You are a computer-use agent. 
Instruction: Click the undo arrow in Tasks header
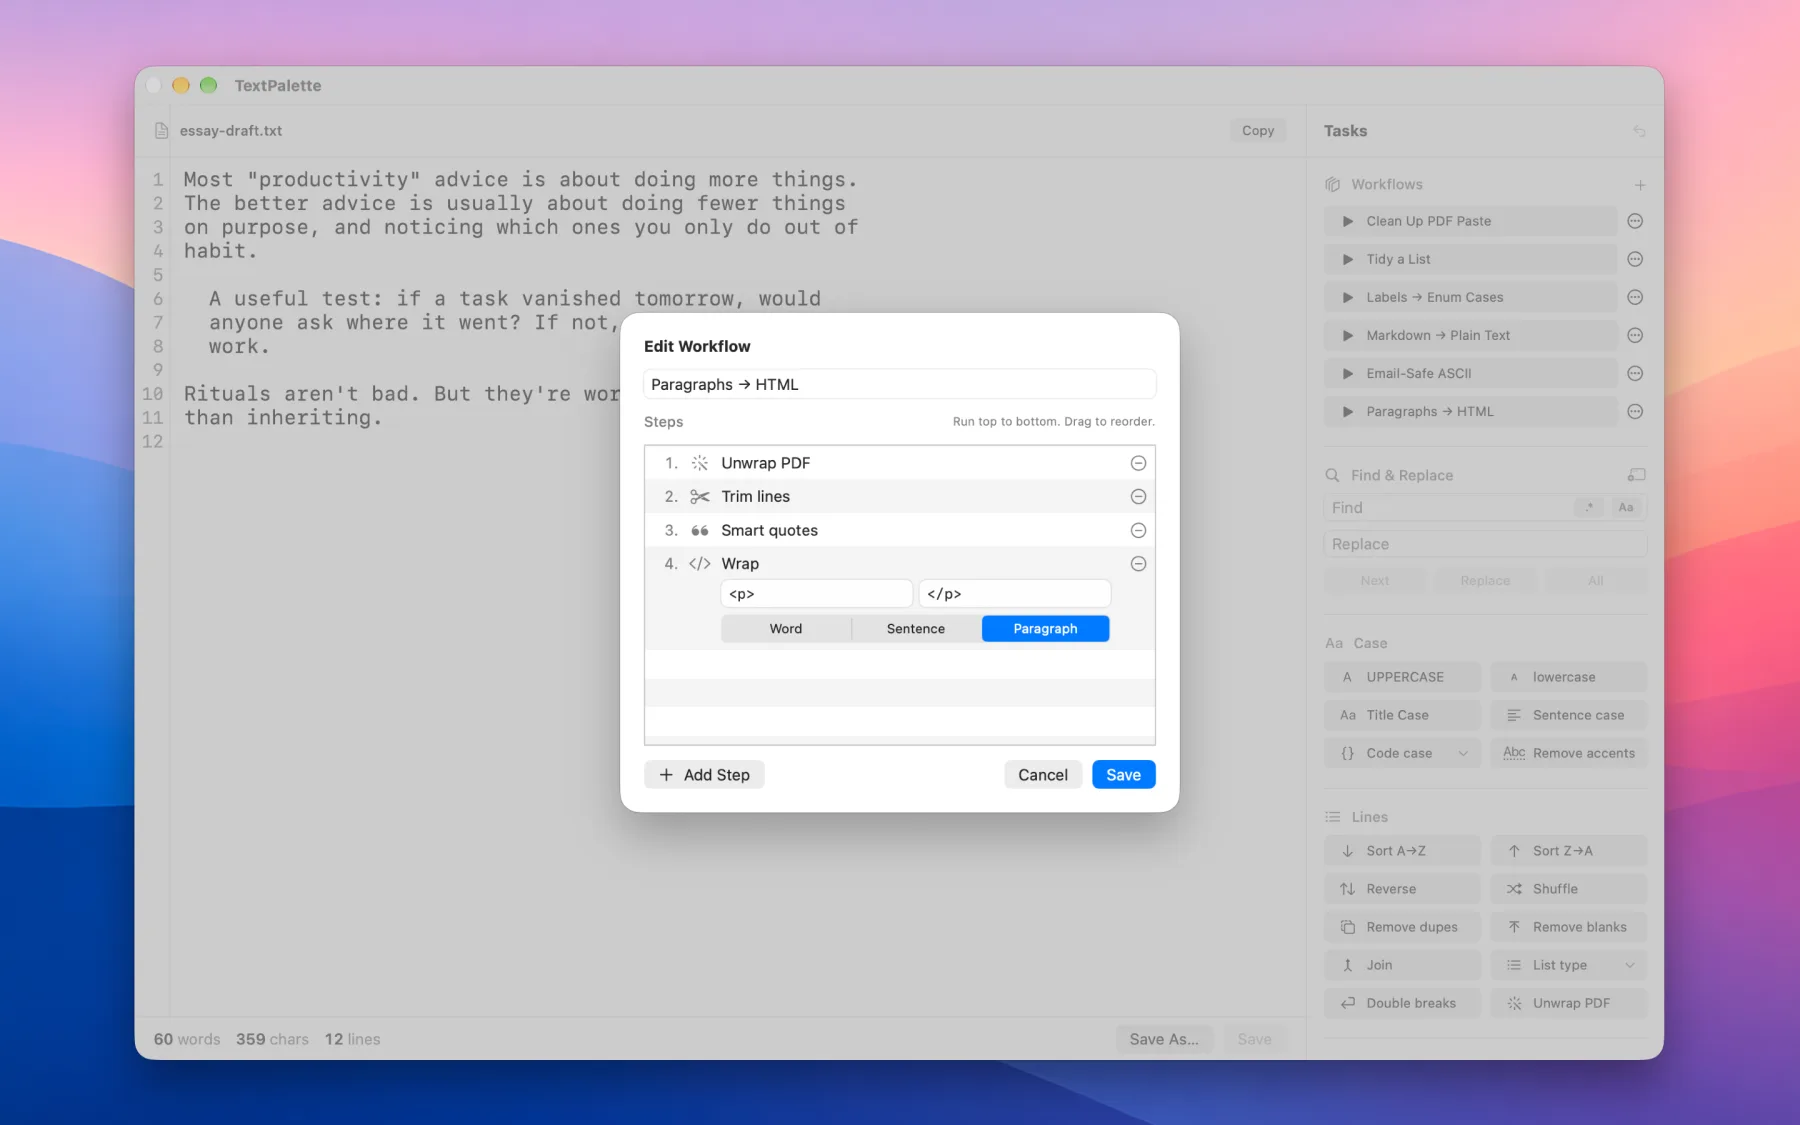[1639, 131]
